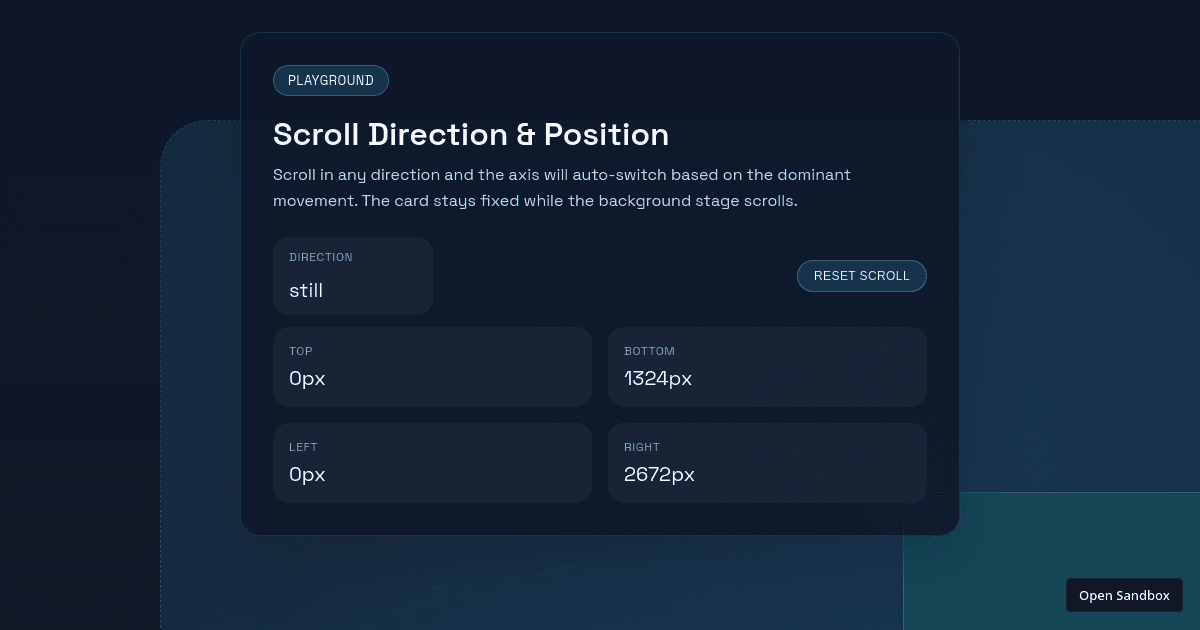Click the 'Scroll Direction & Position' heading
Viewport: 1200px width, 630px height.
(x=471, y=135)
